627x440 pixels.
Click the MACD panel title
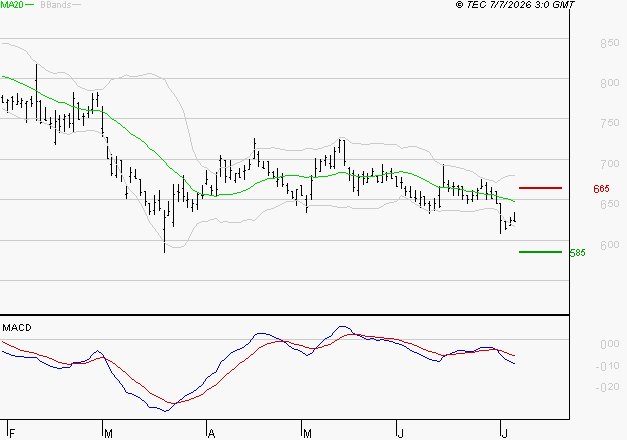(17, 328)
